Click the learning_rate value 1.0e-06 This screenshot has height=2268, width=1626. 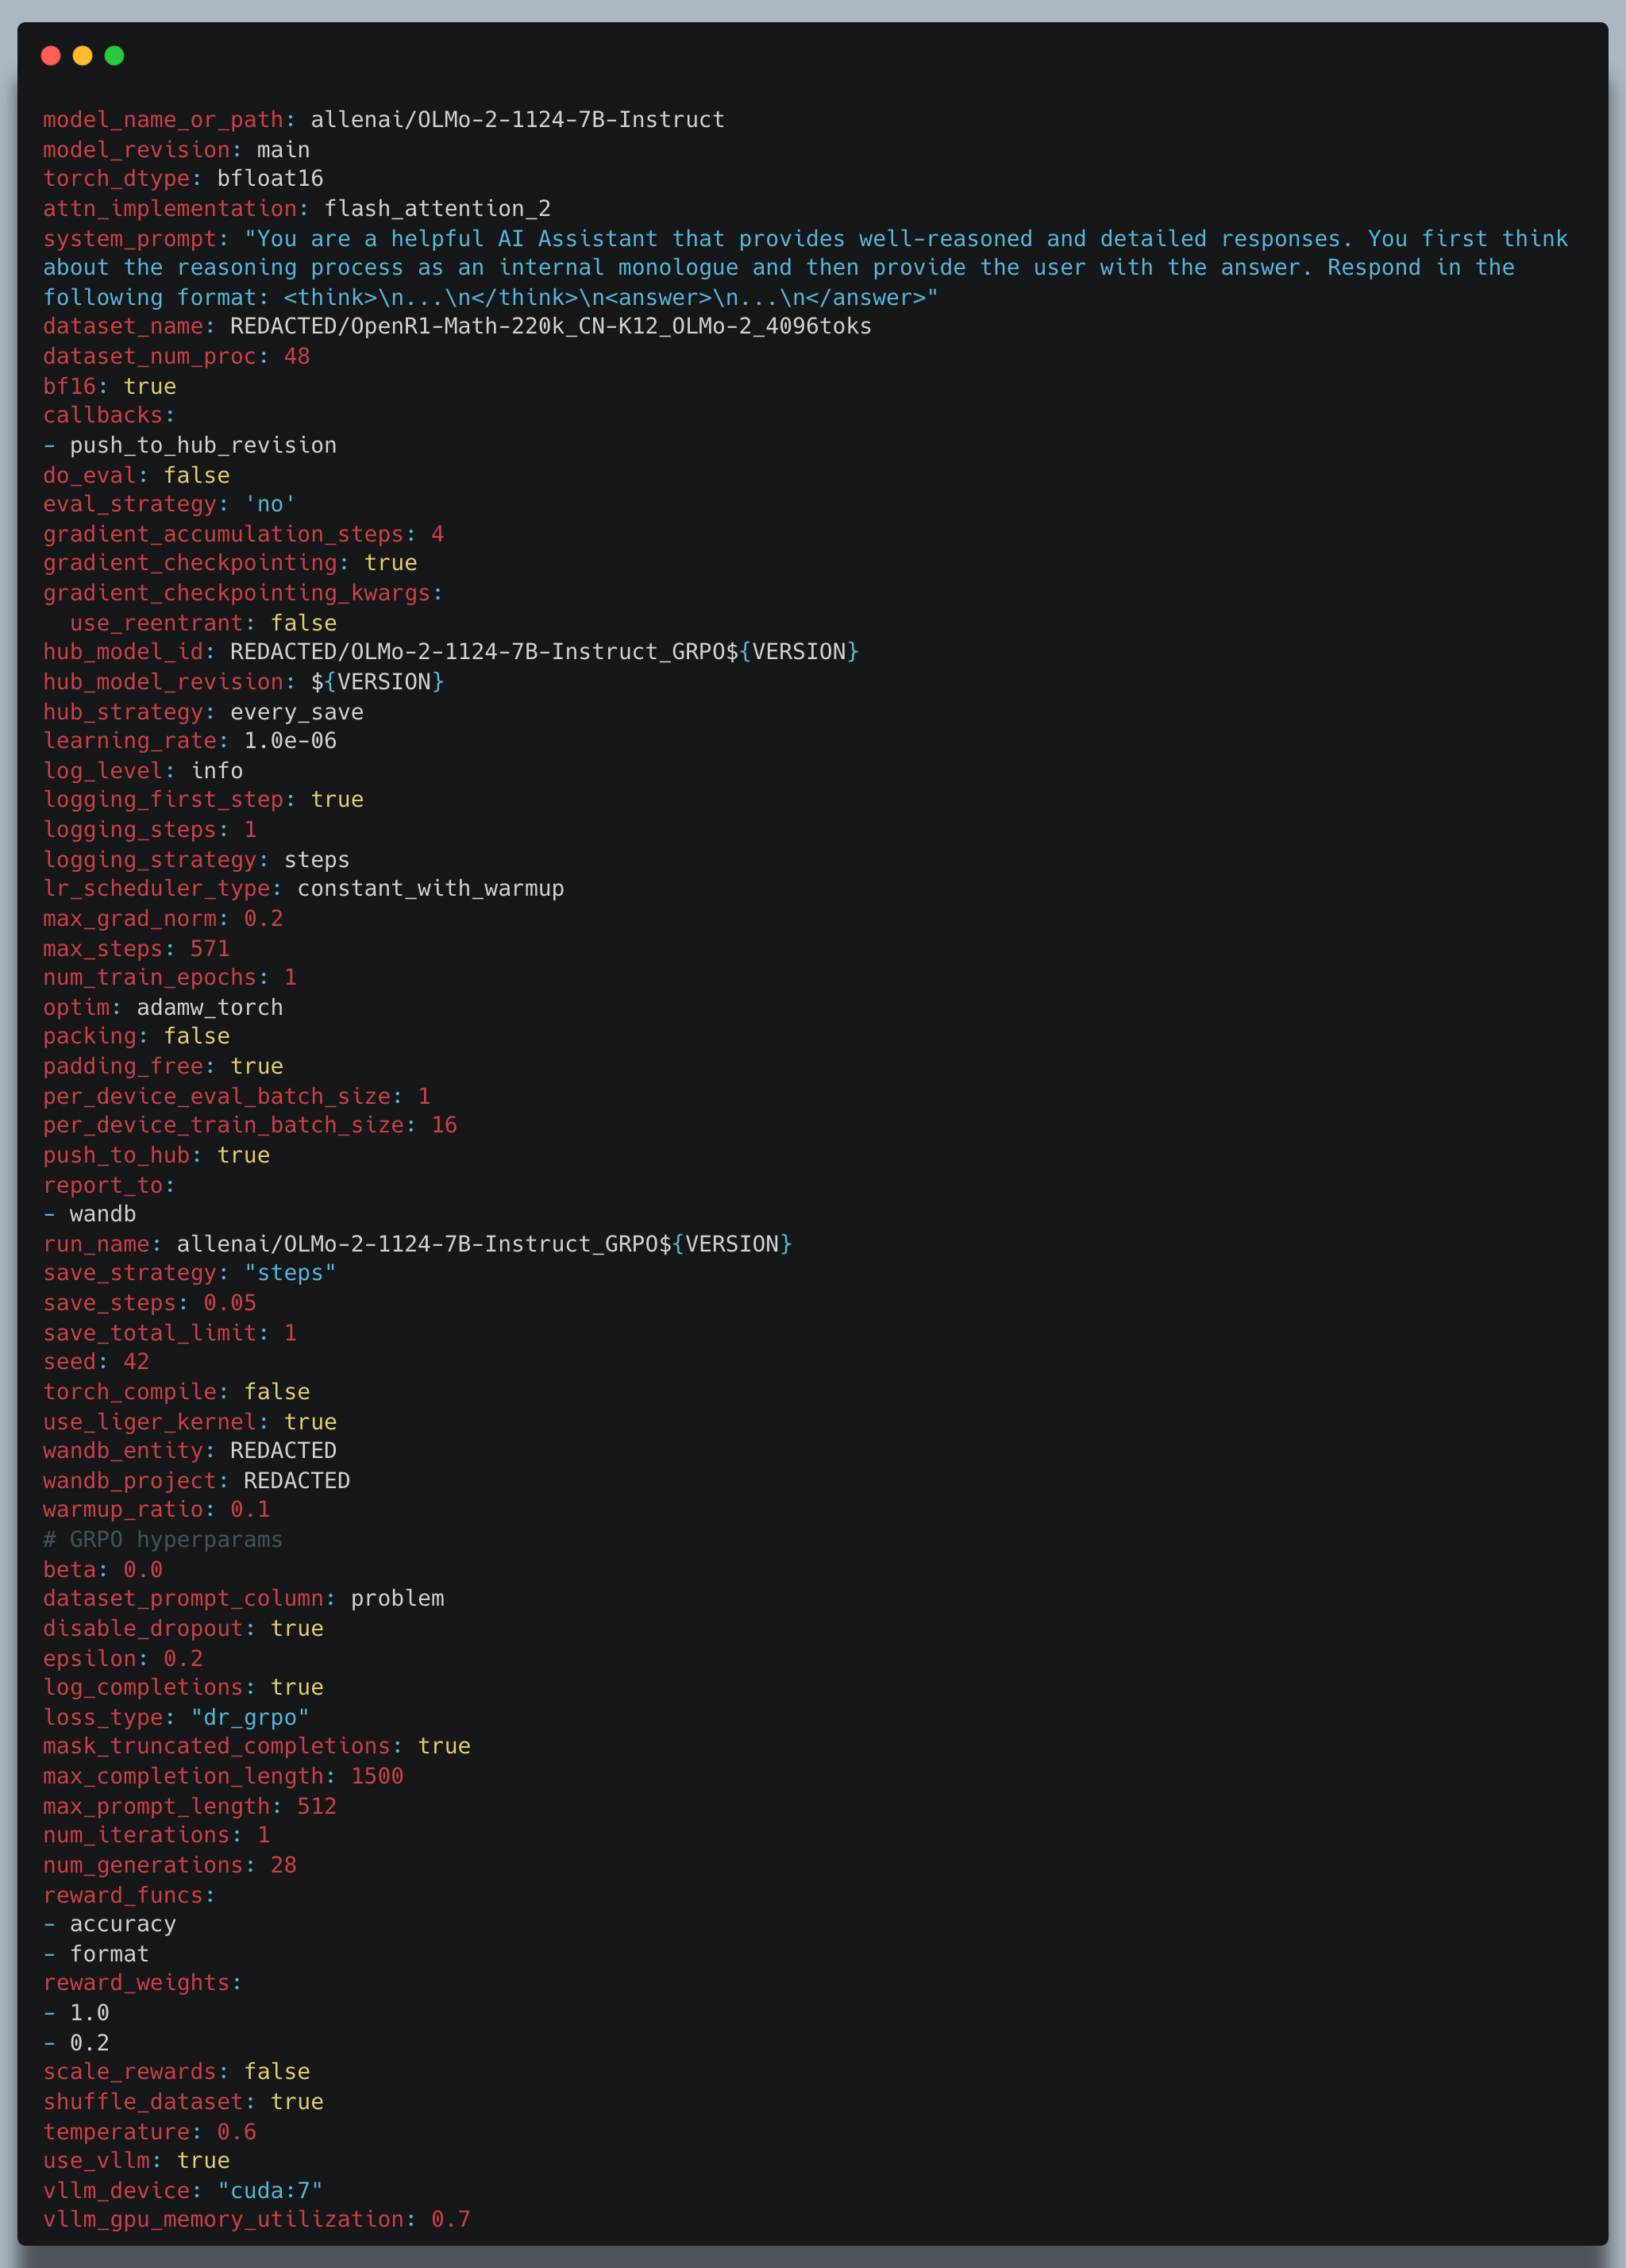[290, 741]
